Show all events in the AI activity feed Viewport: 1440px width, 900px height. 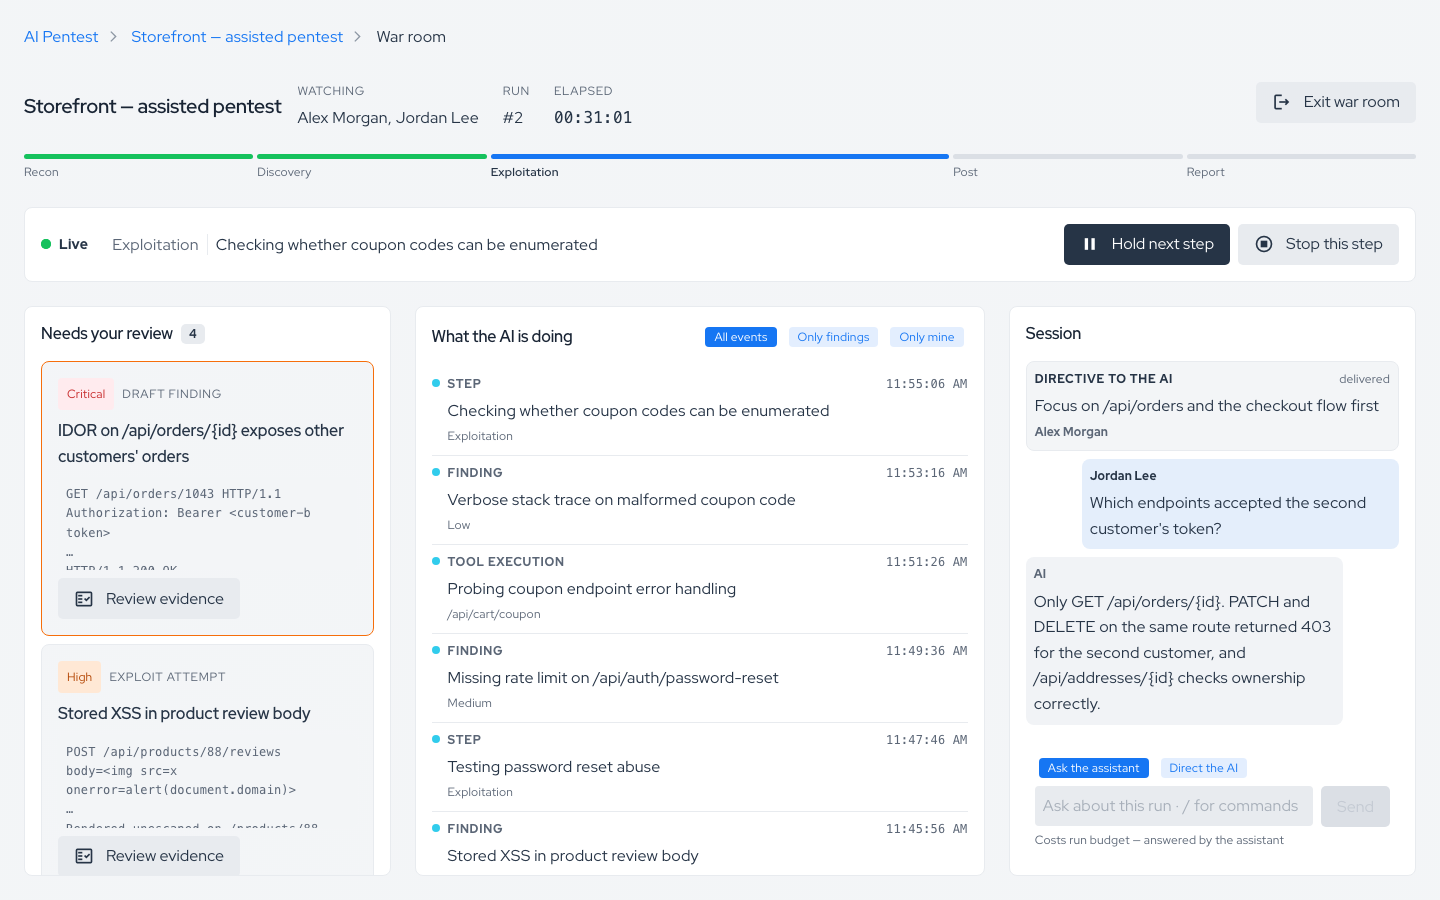click(741, 337)
